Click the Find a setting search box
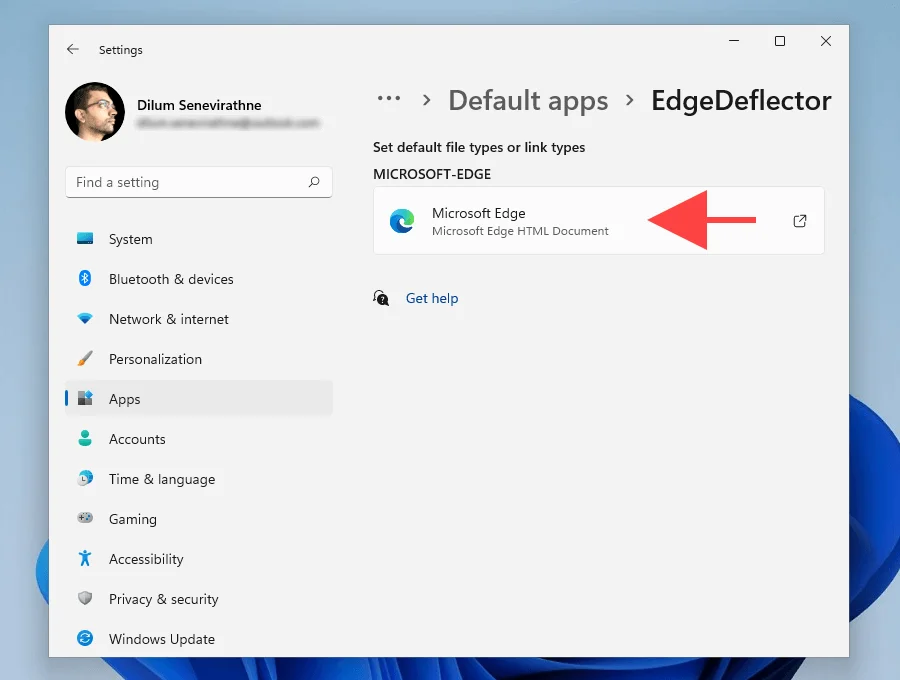 point(199,182)
